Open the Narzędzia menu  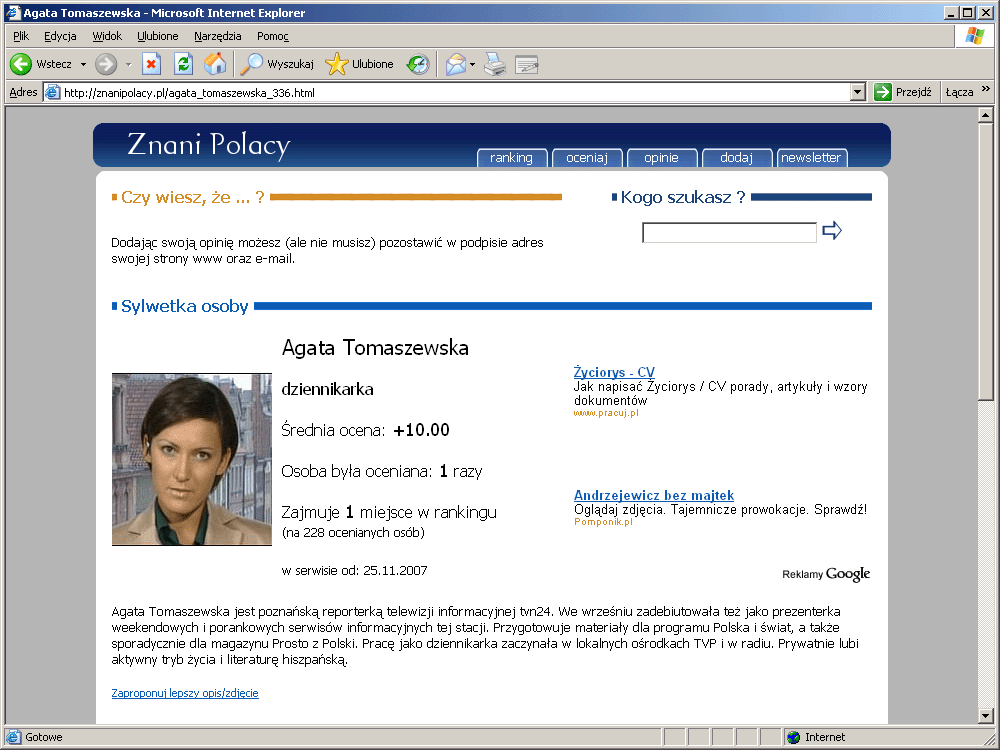(217, 36)
